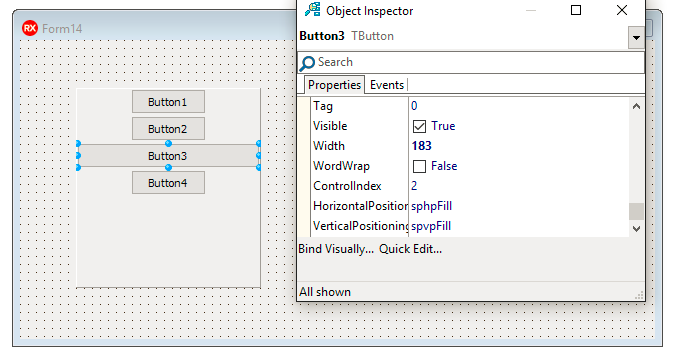Click the RX icon on Form14
Viewport: 679px width, 361px height.
point(30,29)
